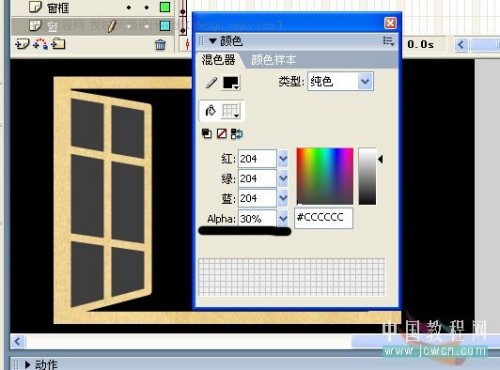Click the grayscale brightness slider bar

[367, 176]
